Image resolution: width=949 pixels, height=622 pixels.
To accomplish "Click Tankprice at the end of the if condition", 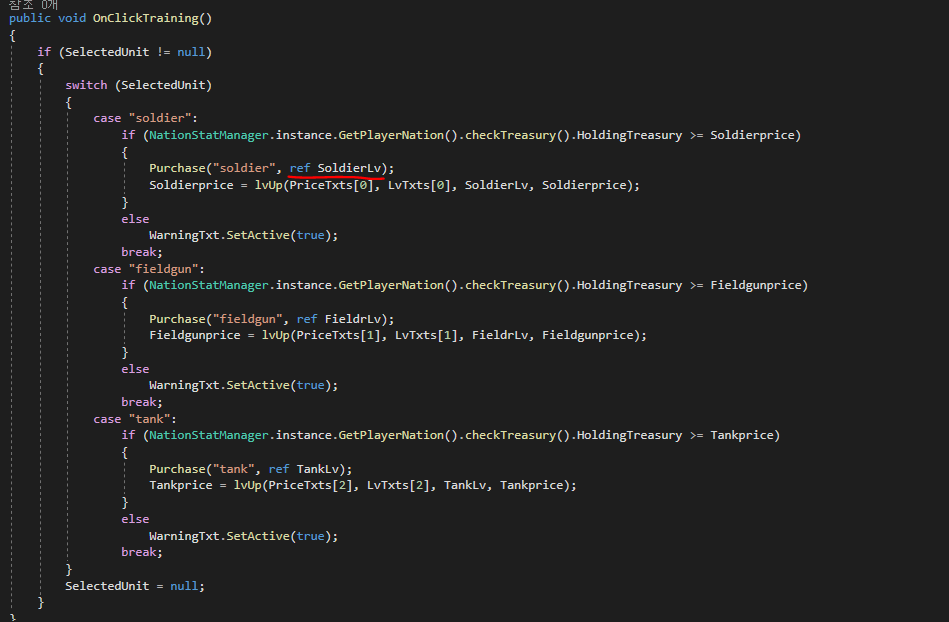I will click(742, 435).
